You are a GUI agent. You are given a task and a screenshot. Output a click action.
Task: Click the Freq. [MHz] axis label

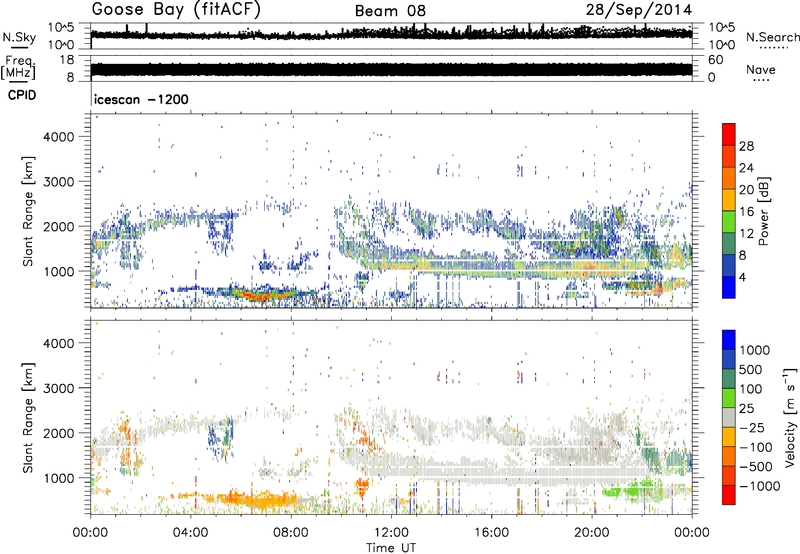(x=18, y=68)
